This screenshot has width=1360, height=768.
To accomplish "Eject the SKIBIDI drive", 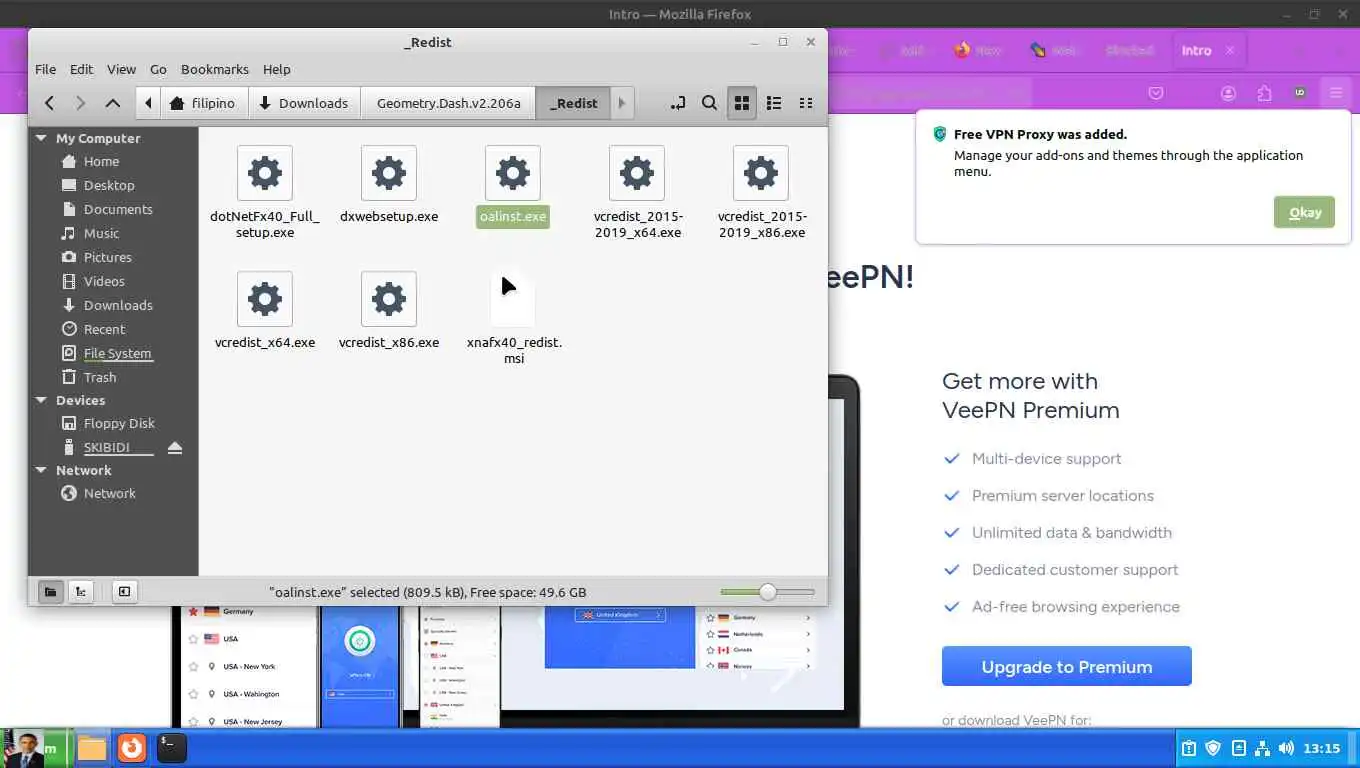I will tap(175, 447).
